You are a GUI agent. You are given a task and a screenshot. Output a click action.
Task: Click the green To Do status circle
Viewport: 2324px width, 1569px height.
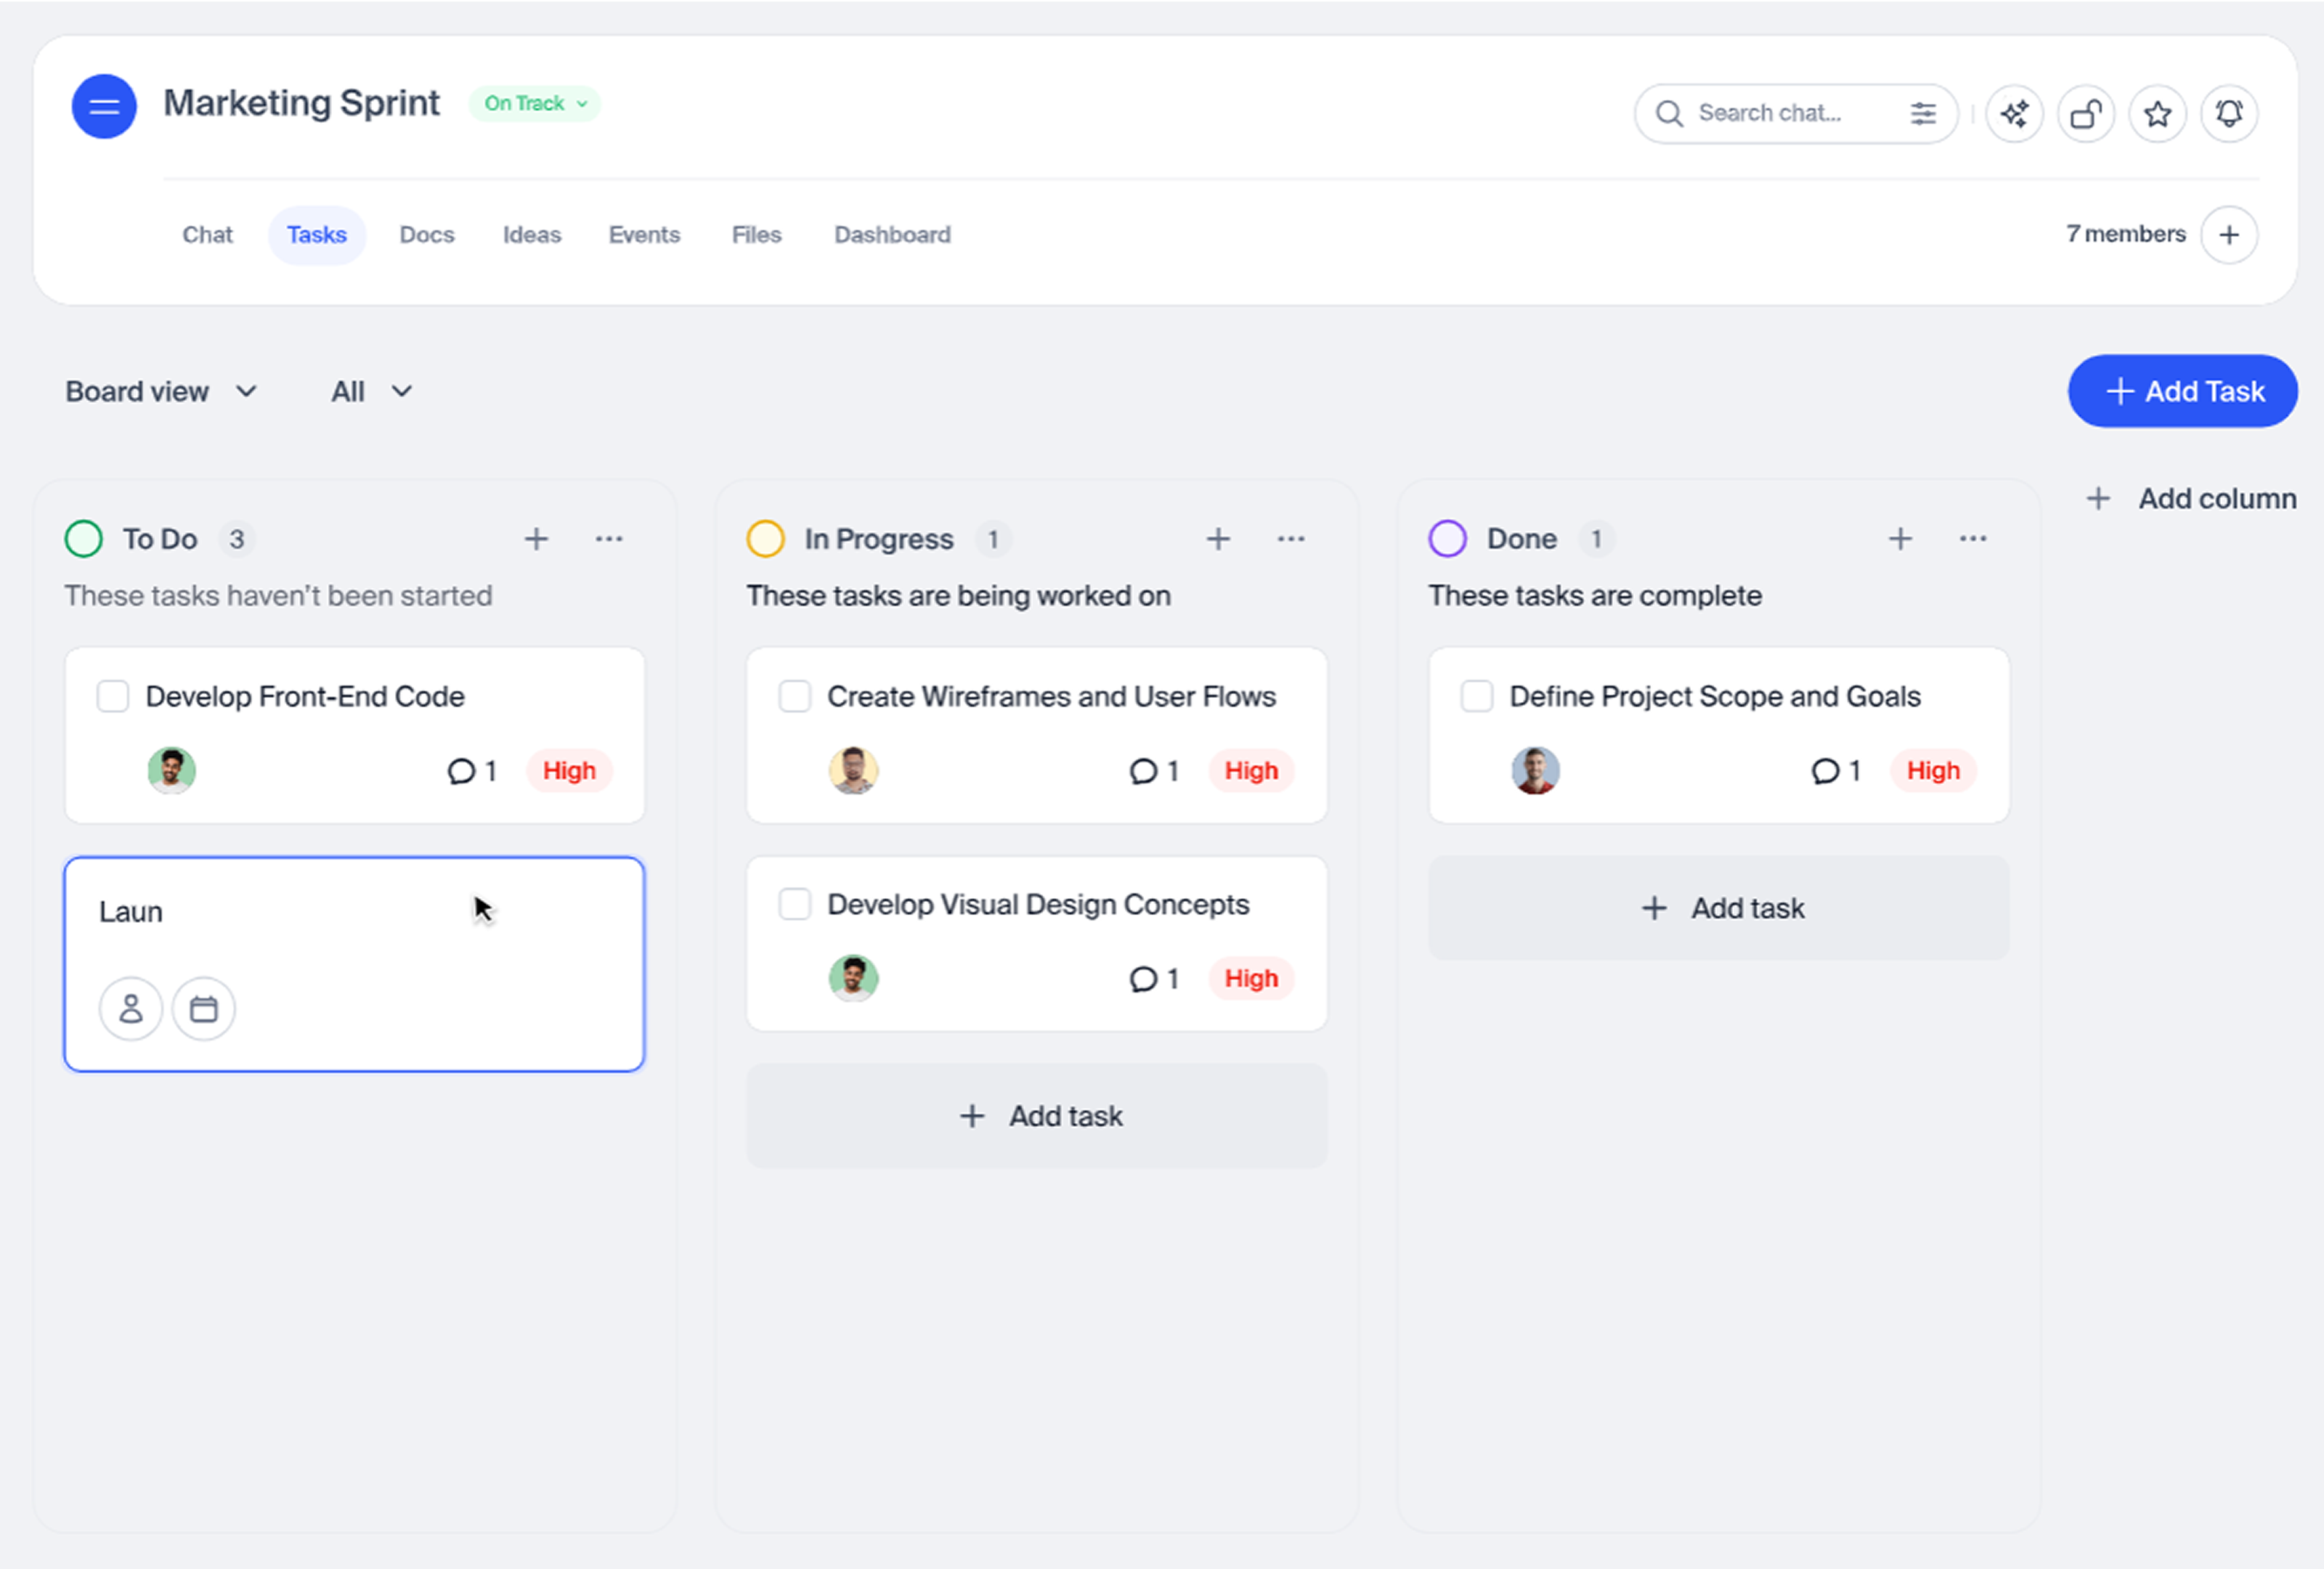[84, 539]
